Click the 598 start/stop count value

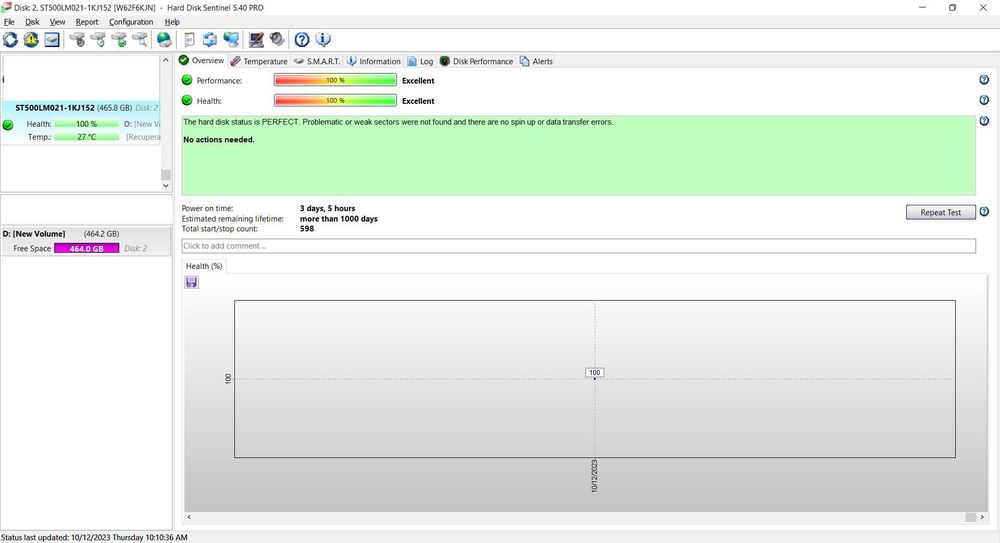(307, 228)
